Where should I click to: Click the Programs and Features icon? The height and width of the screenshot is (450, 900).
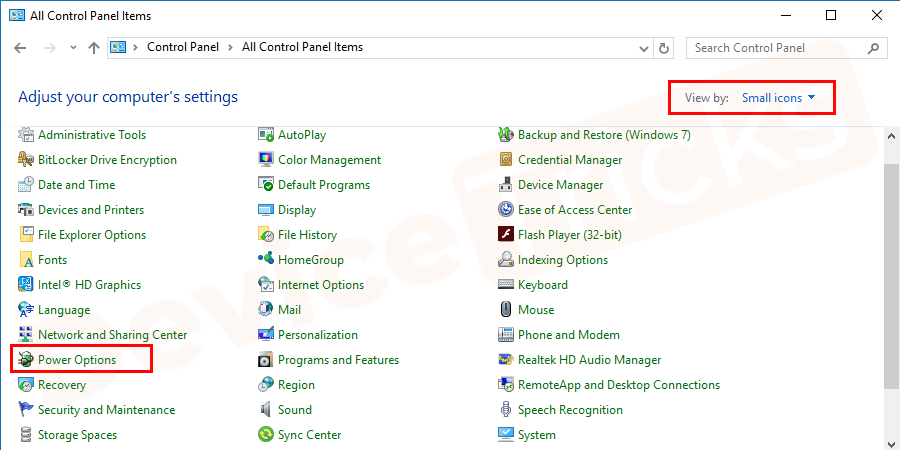[x=266, y=360]
